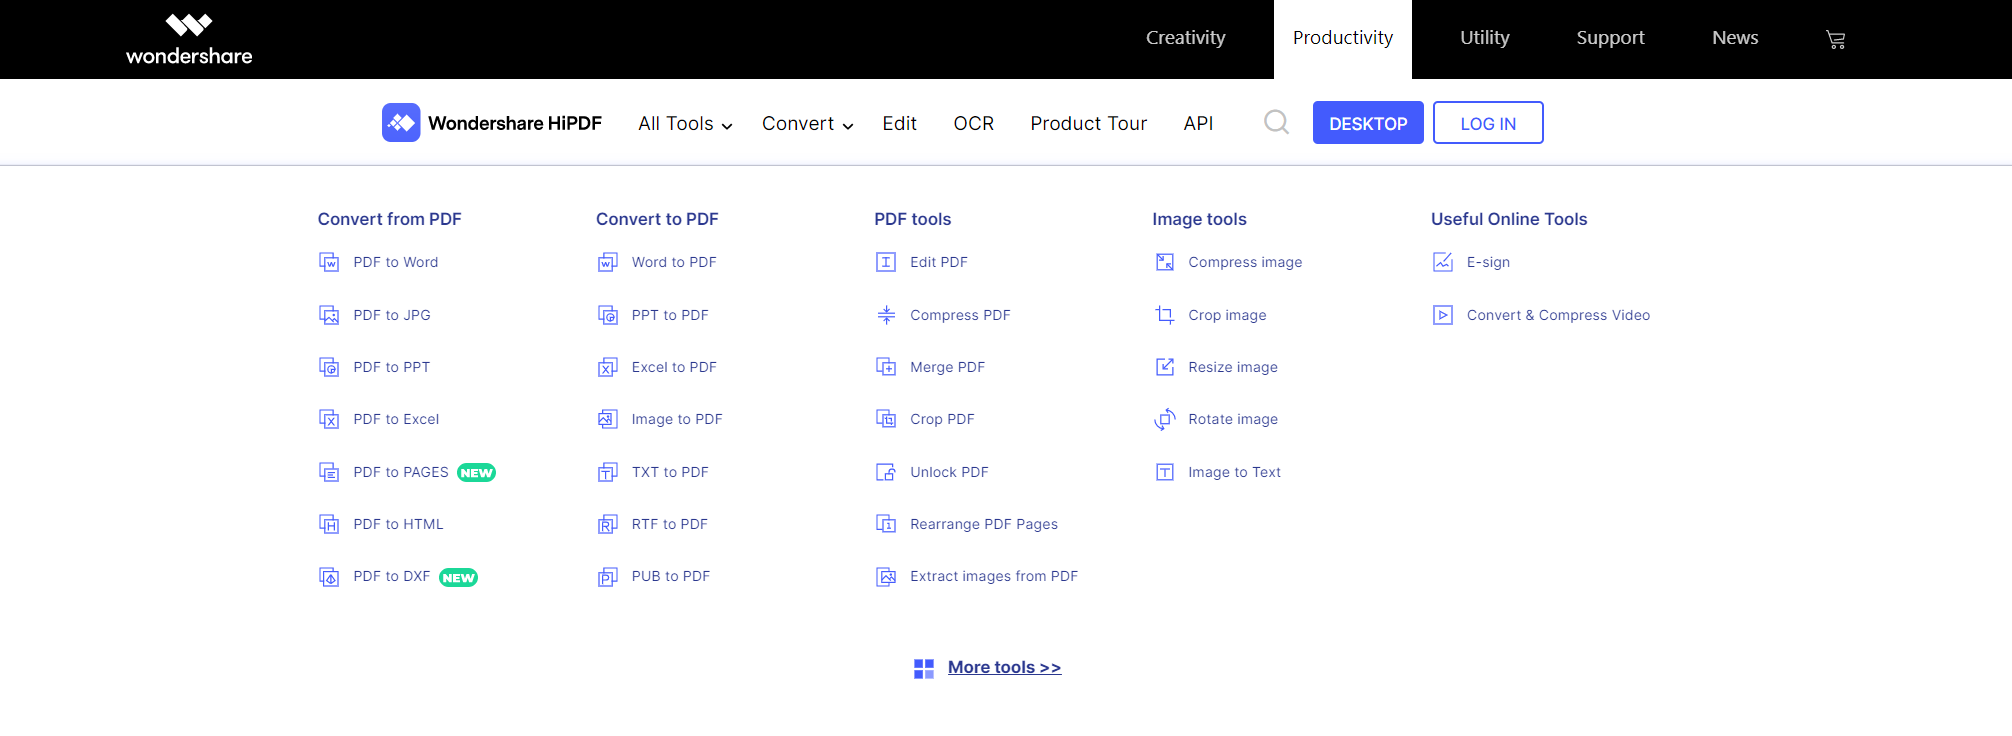Click the More tools grid icon

point(924,668)
